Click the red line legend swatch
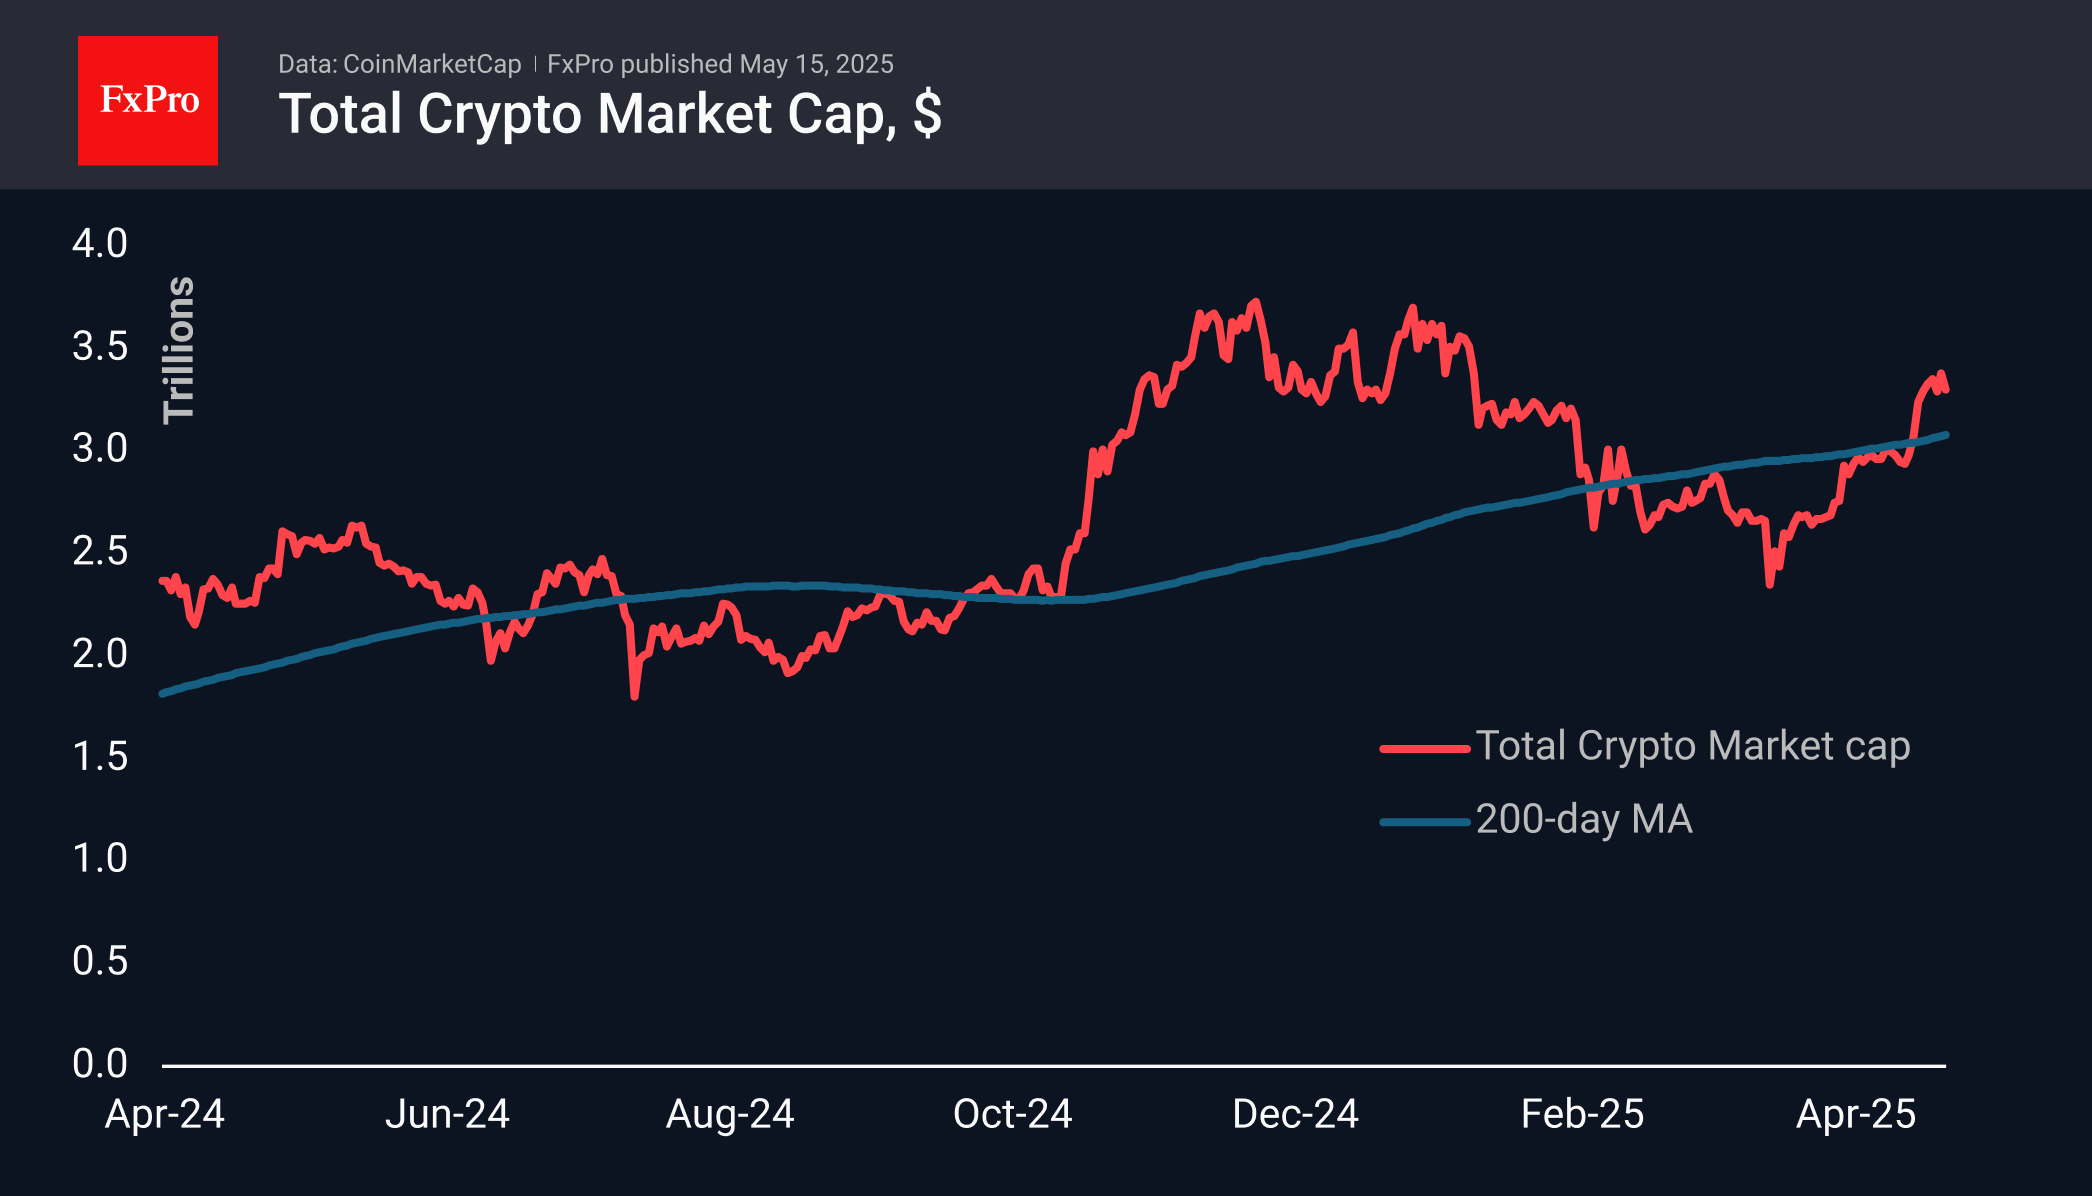The width and height of the screenshot is (2092, 1196). pos(1424,748)
